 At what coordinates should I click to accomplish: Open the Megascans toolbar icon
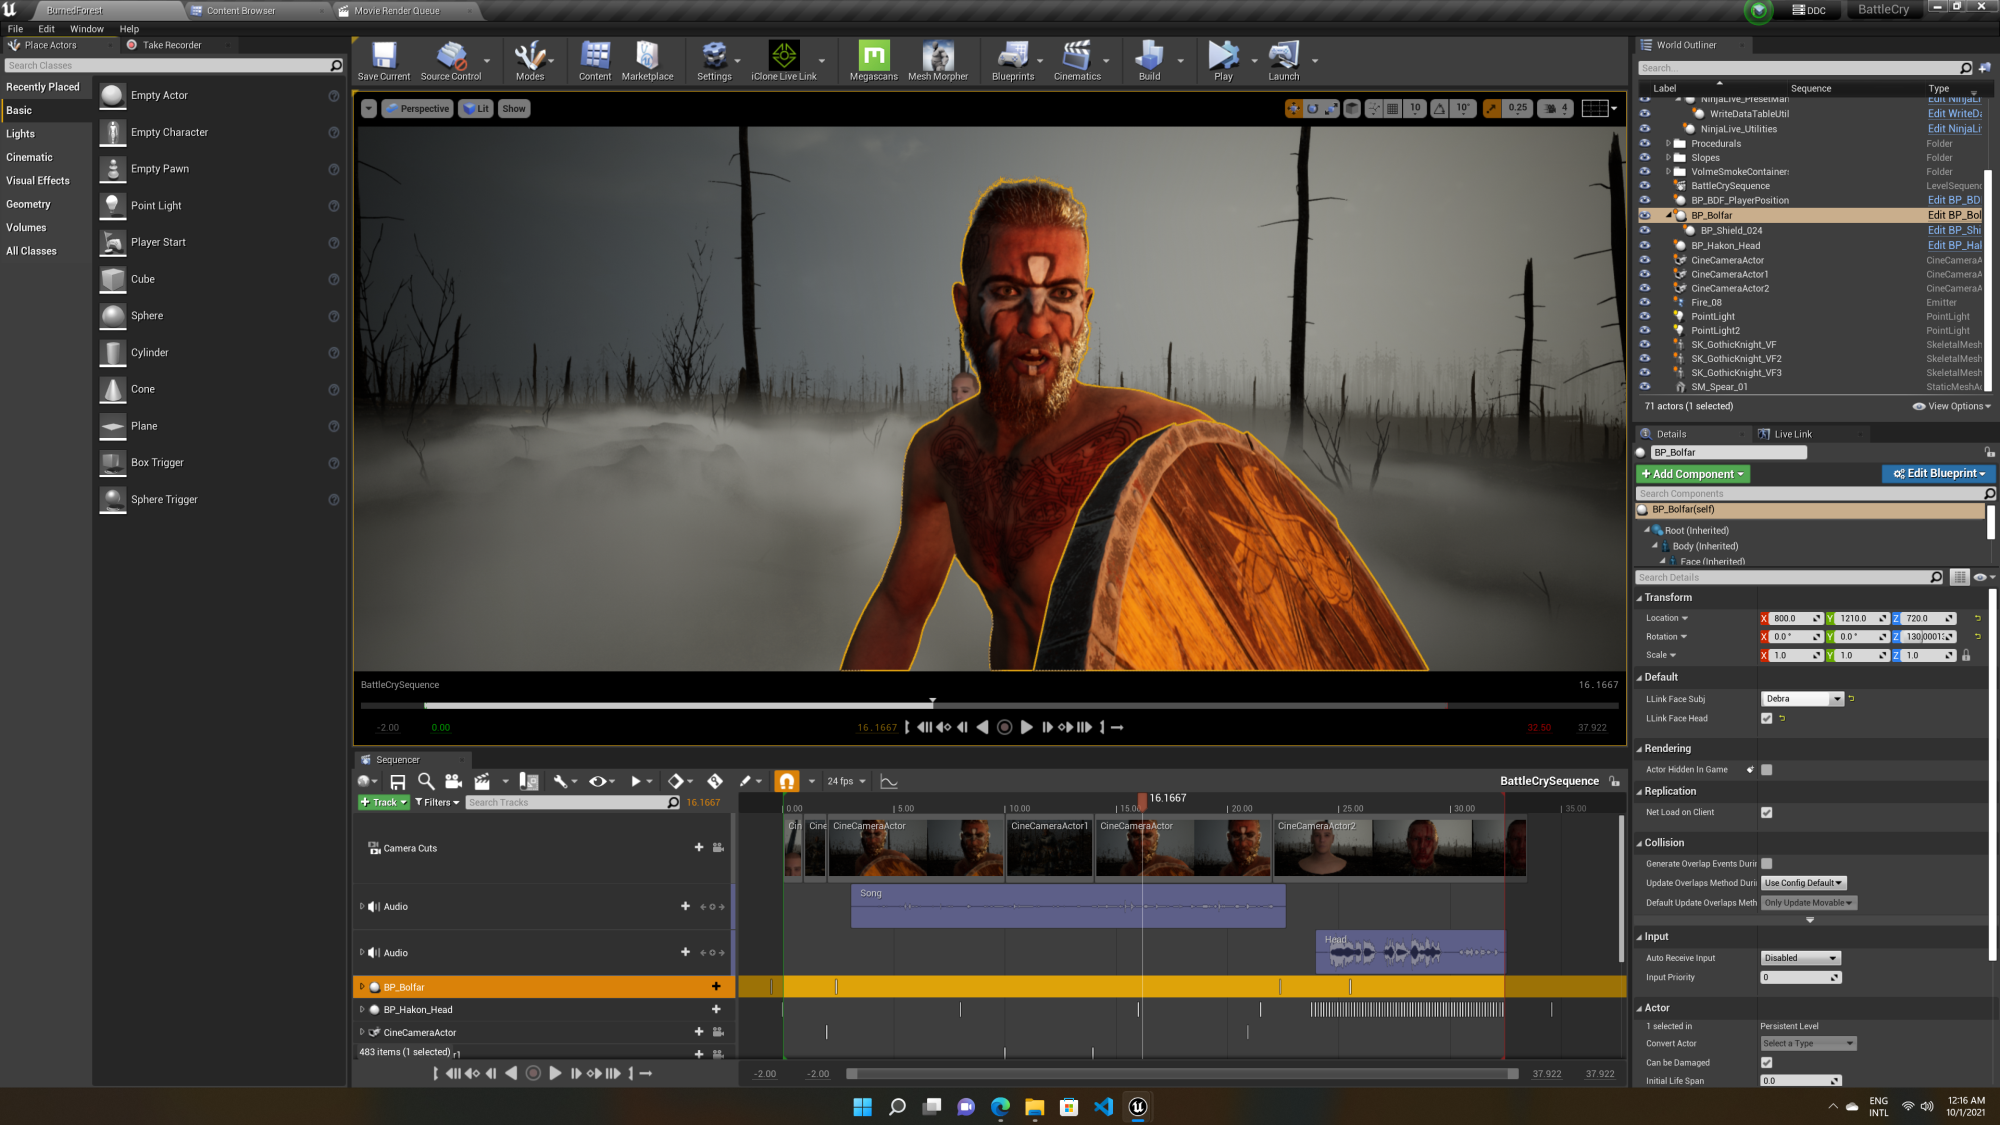[x=873, y=60]
